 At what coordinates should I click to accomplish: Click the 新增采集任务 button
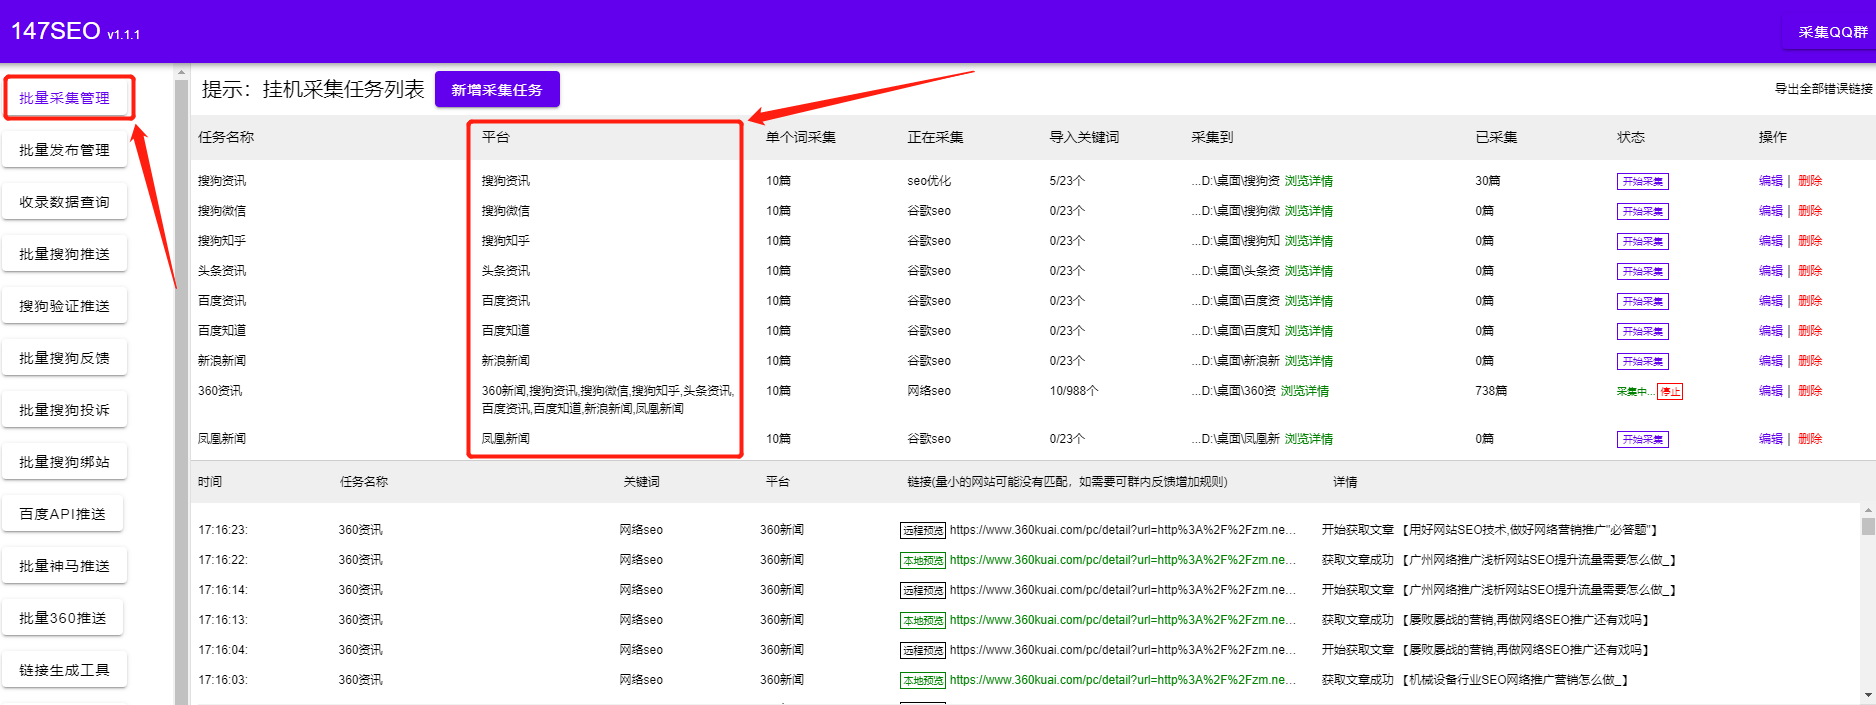coord(497,90)
